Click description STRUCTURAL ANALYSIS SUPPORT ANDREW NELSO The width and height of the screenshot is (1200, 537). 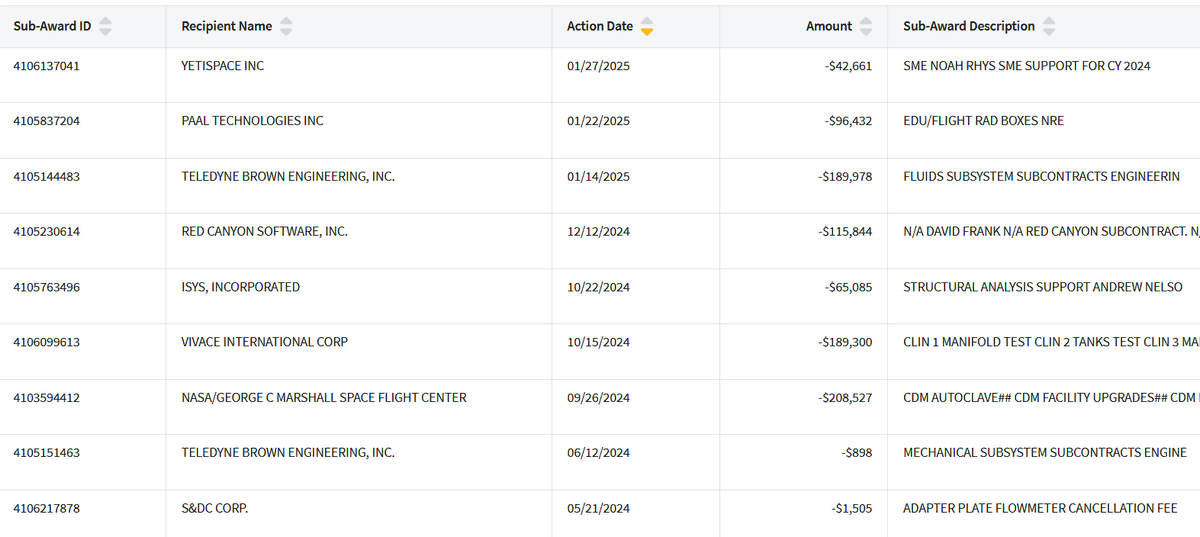[1043, 287]
